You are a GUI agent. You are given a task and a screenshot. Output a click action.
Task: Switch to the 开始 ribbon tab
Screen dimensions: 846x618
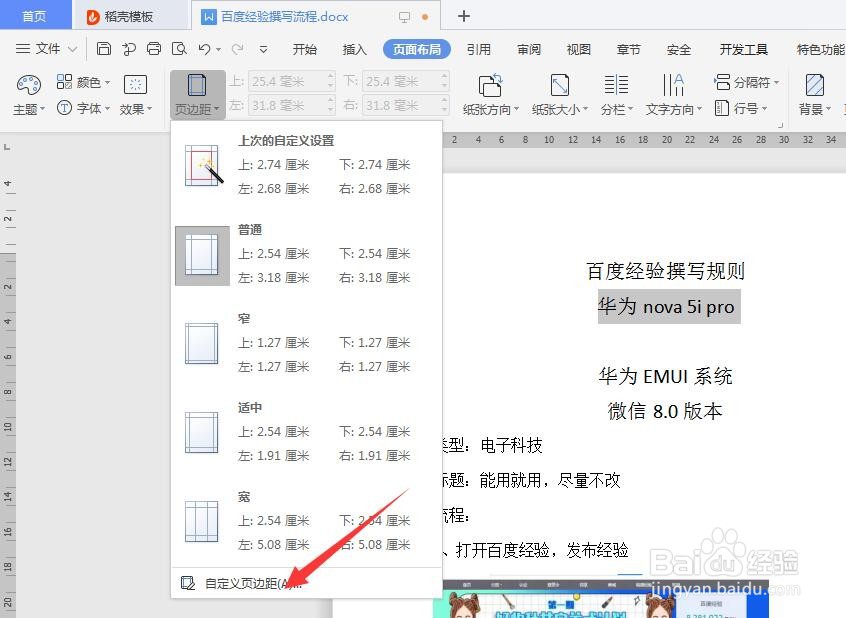coord(305,50)
